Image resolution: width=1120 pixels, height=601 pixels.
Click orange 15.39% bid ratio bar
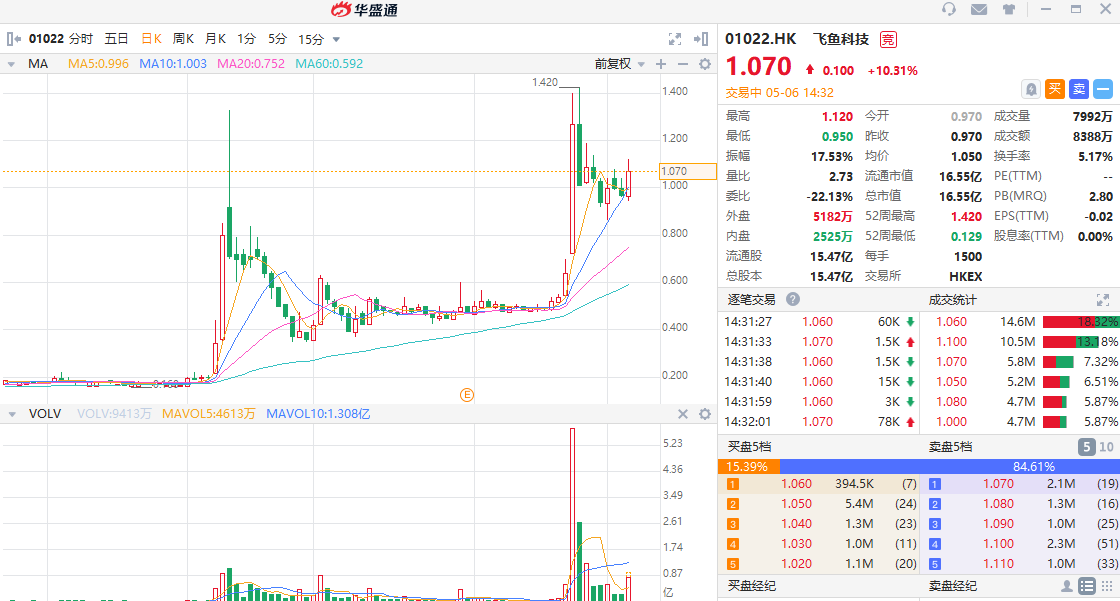click(x=749, y=467)
